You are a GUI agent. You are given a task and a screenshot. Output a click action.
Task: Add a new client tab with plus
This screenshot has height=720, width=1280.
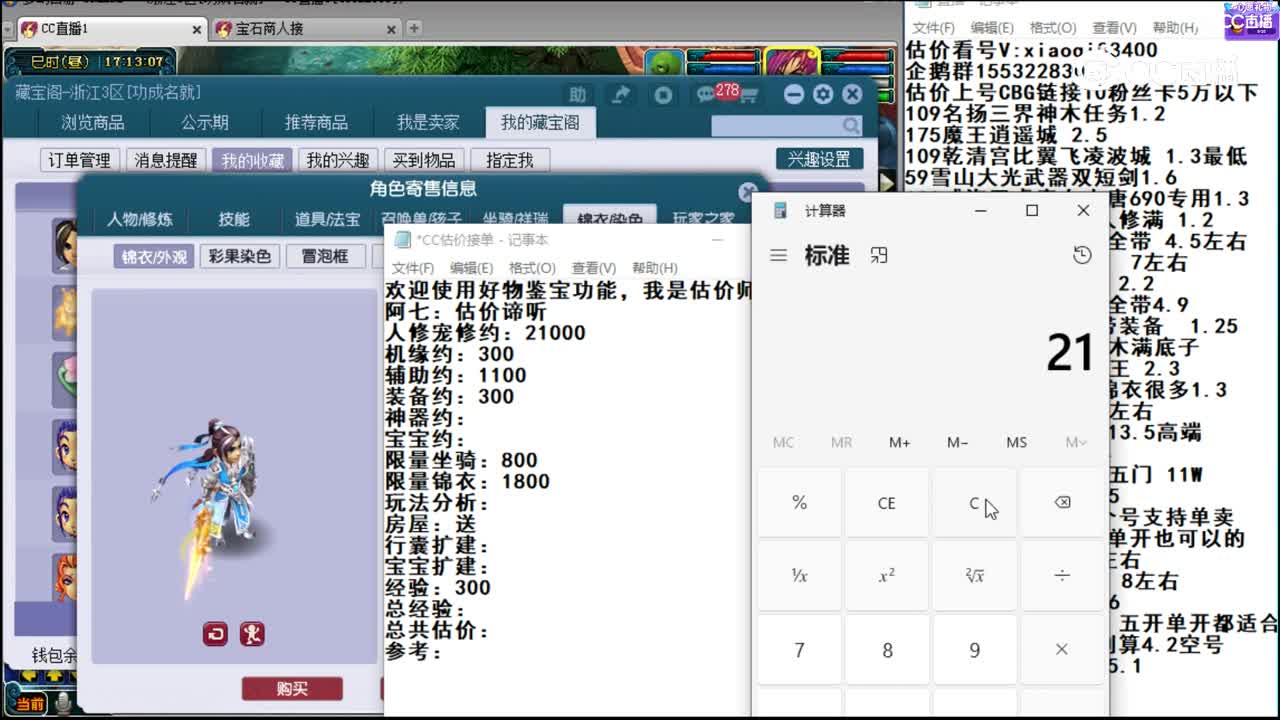point(414,29)
